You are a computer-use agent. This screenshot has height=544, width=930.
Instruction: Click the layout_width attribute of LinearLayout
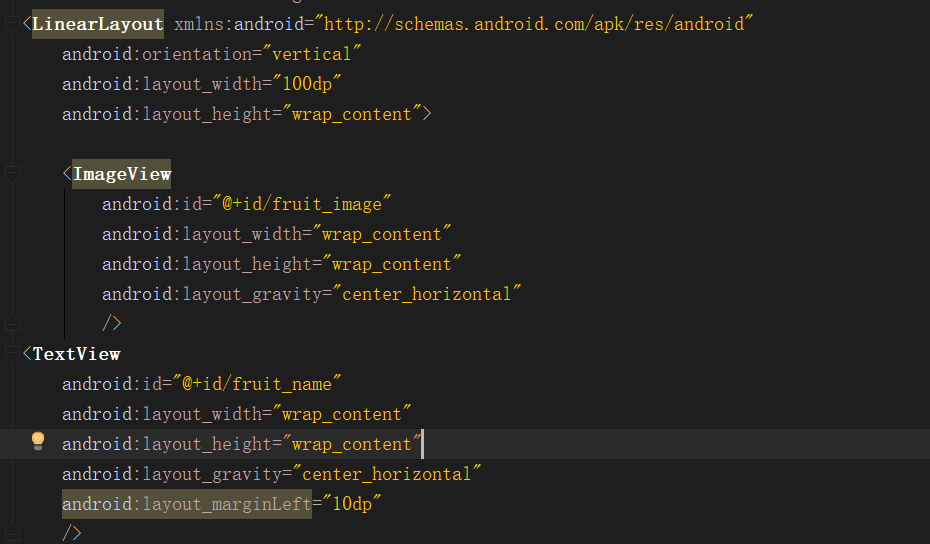(x=163, y=84)
